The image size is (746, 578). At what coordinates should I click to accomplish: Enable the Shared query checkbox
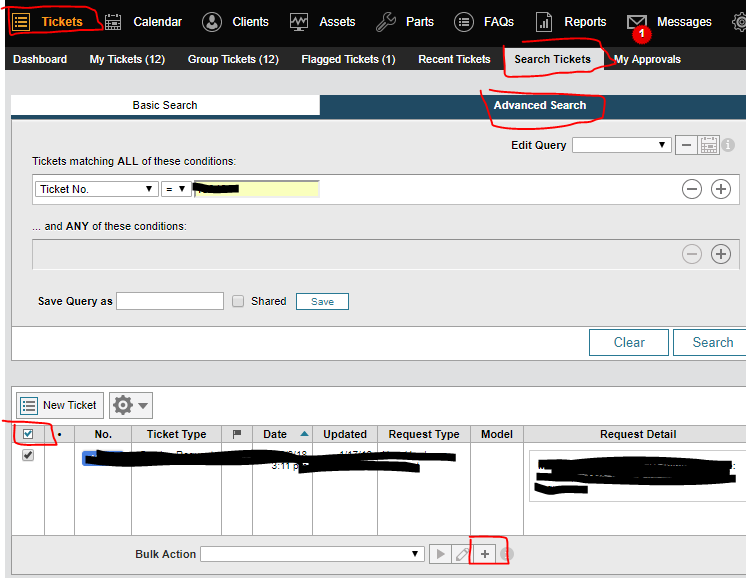pos(238,301)
